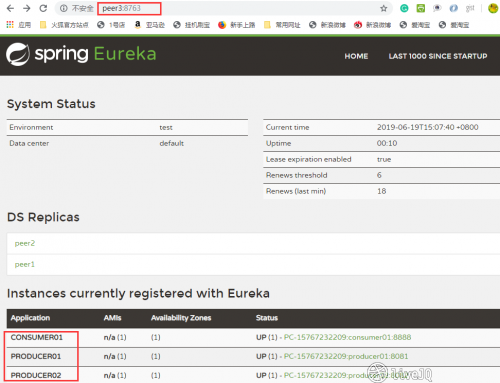The height and width of the screenshot is (383, 500).
Task: Open the 常用网址 bookmark folder
Action: pyautogui.click(x=282, y=25)
